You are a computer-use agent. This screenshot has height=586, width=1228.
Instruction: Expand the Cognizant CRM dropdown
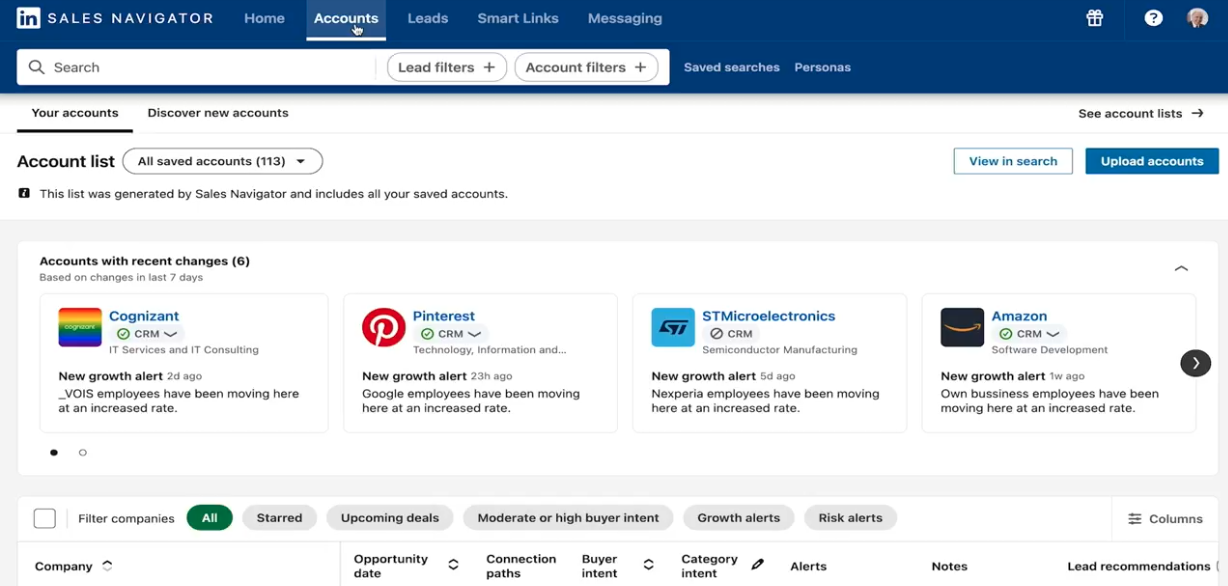click(171, 334)
